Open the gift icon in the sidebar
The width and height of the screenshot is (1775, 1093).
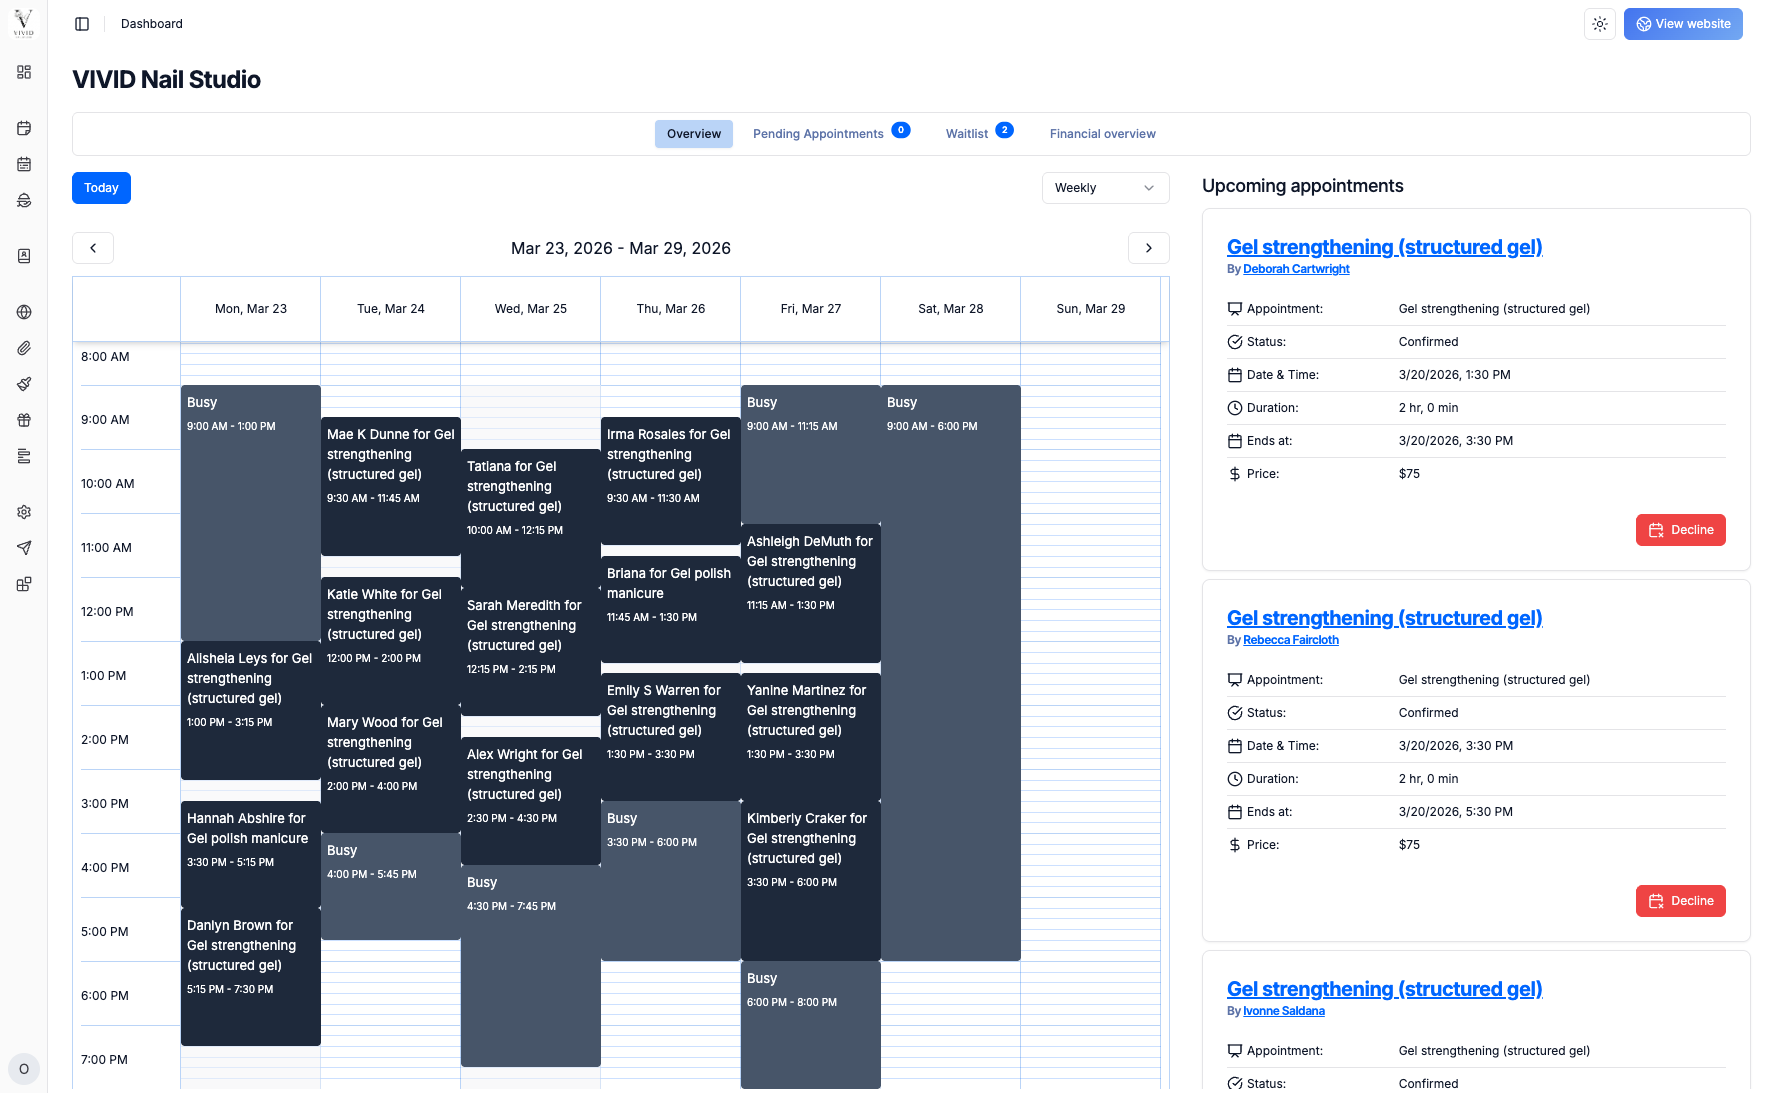pyautogui.click(x=24, y=420)
